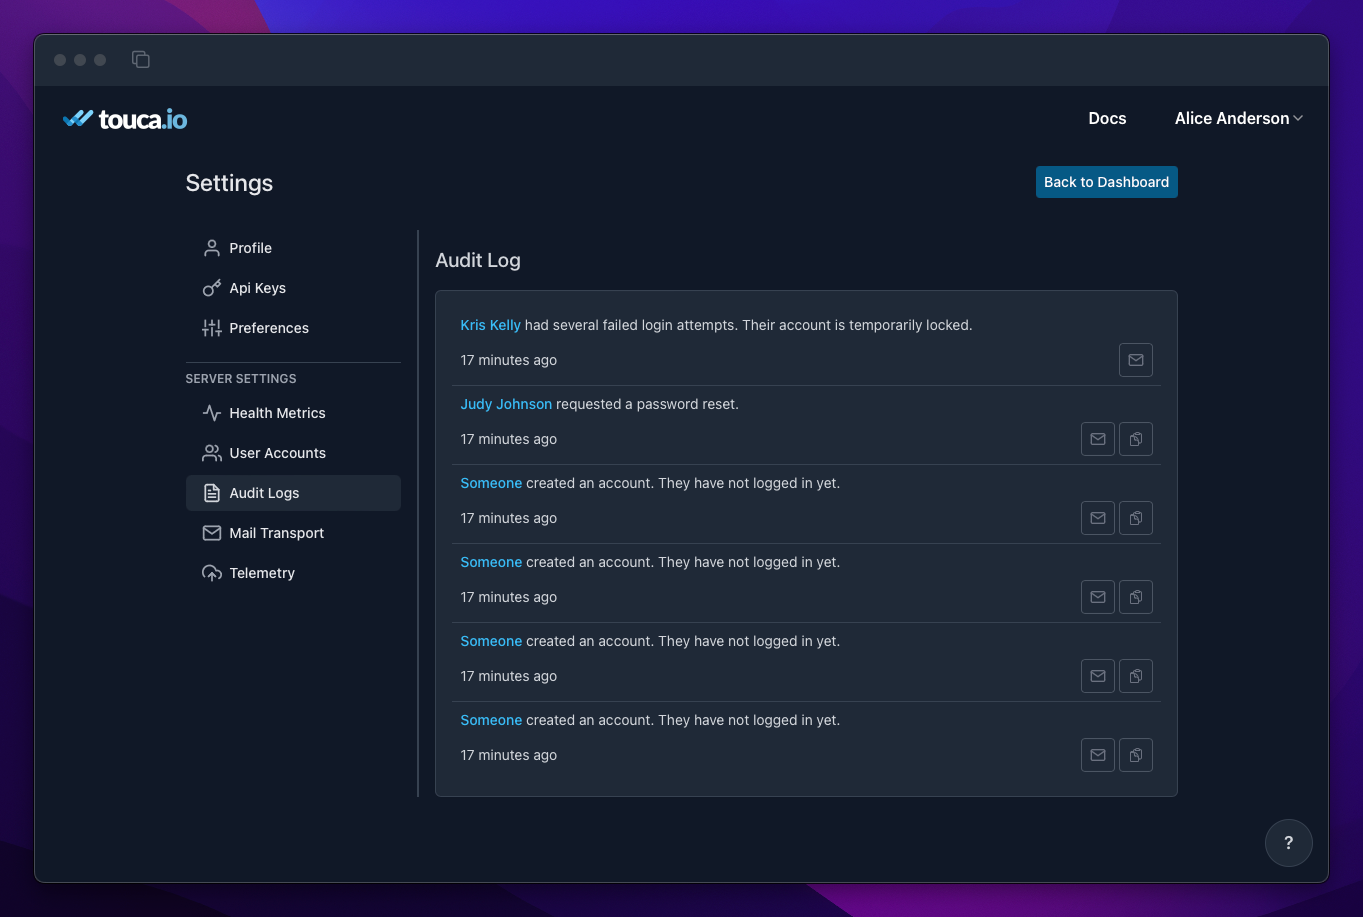The image size is (1363, 917).
Task: Open the Telemetry server settings
Action: pyautogui.click(x=293, y=573)
